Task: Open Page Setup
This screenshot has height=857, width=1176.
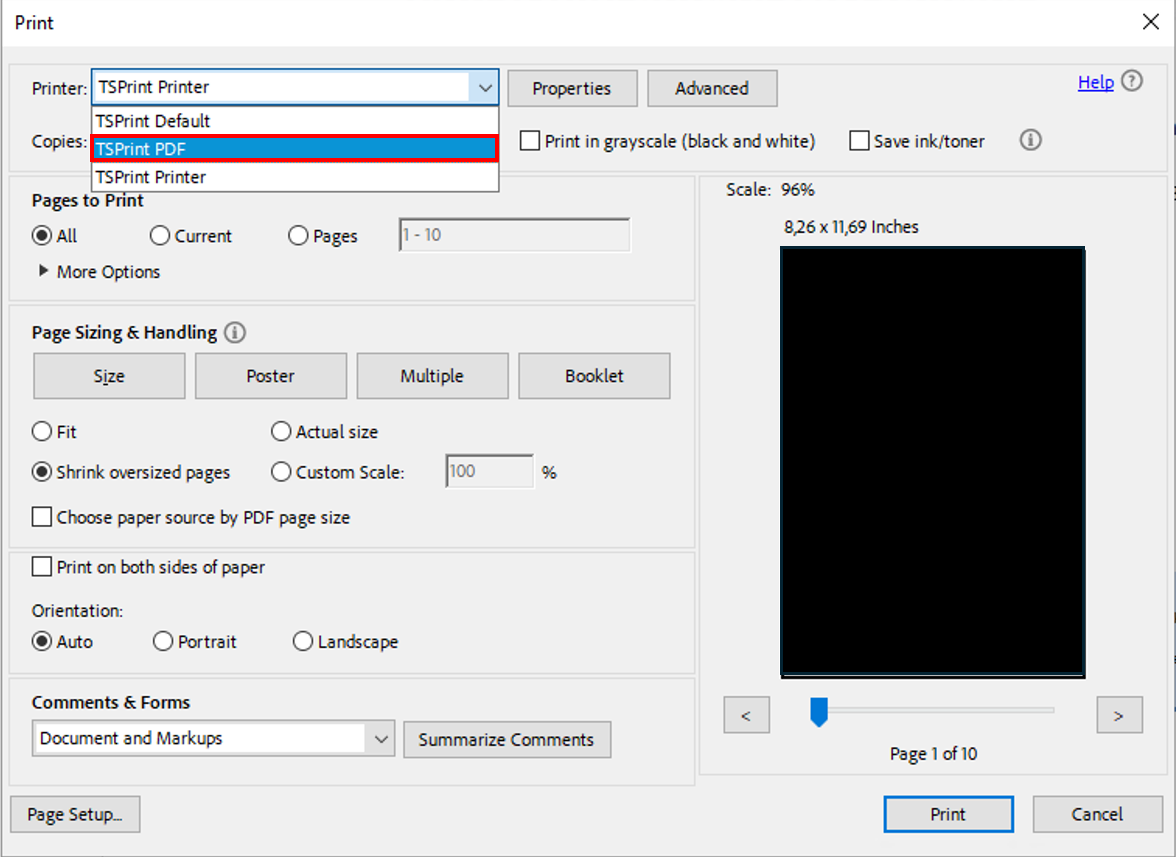Action: (x=75, y=814)
